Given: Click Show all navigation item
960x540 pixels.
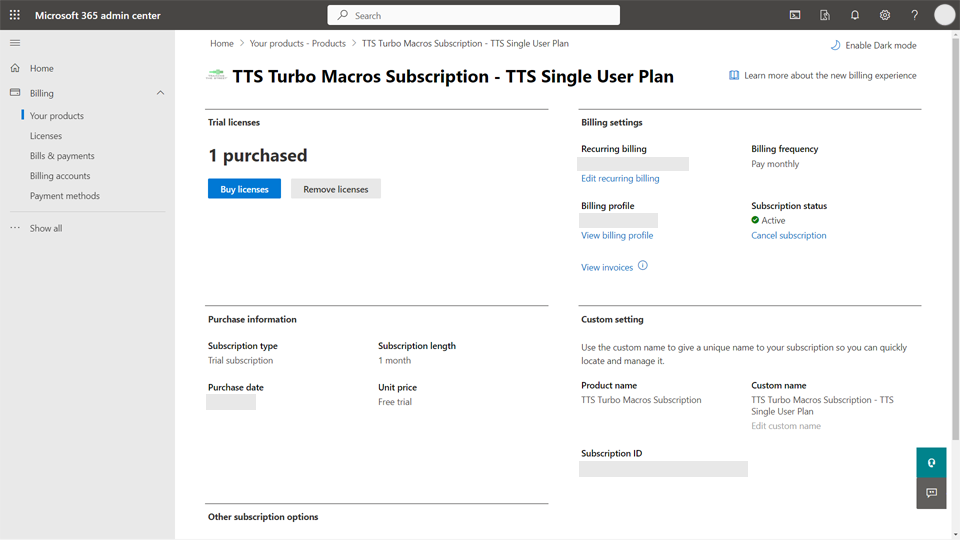Looking at the screenshot, I should 46,228.
